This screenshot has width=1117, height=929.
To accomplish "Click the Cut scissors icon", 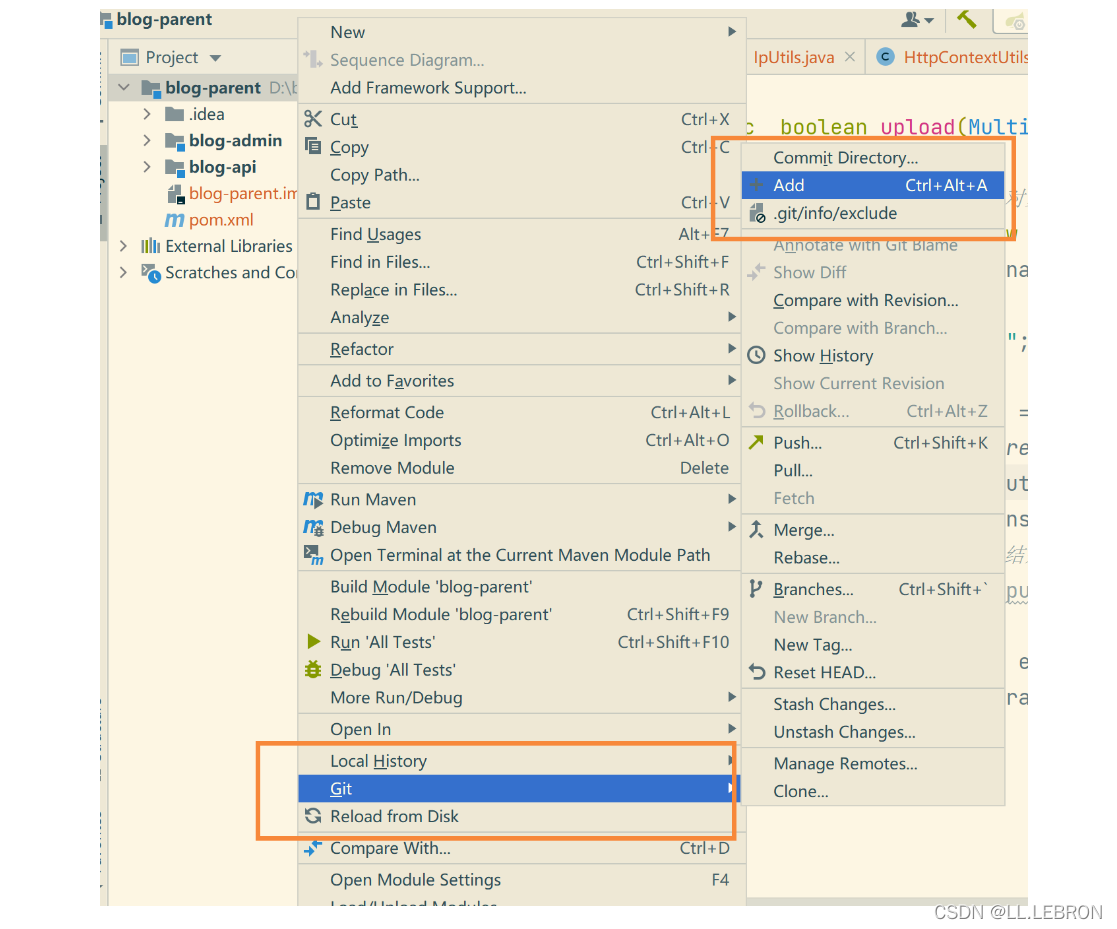I will coord(313,119).
